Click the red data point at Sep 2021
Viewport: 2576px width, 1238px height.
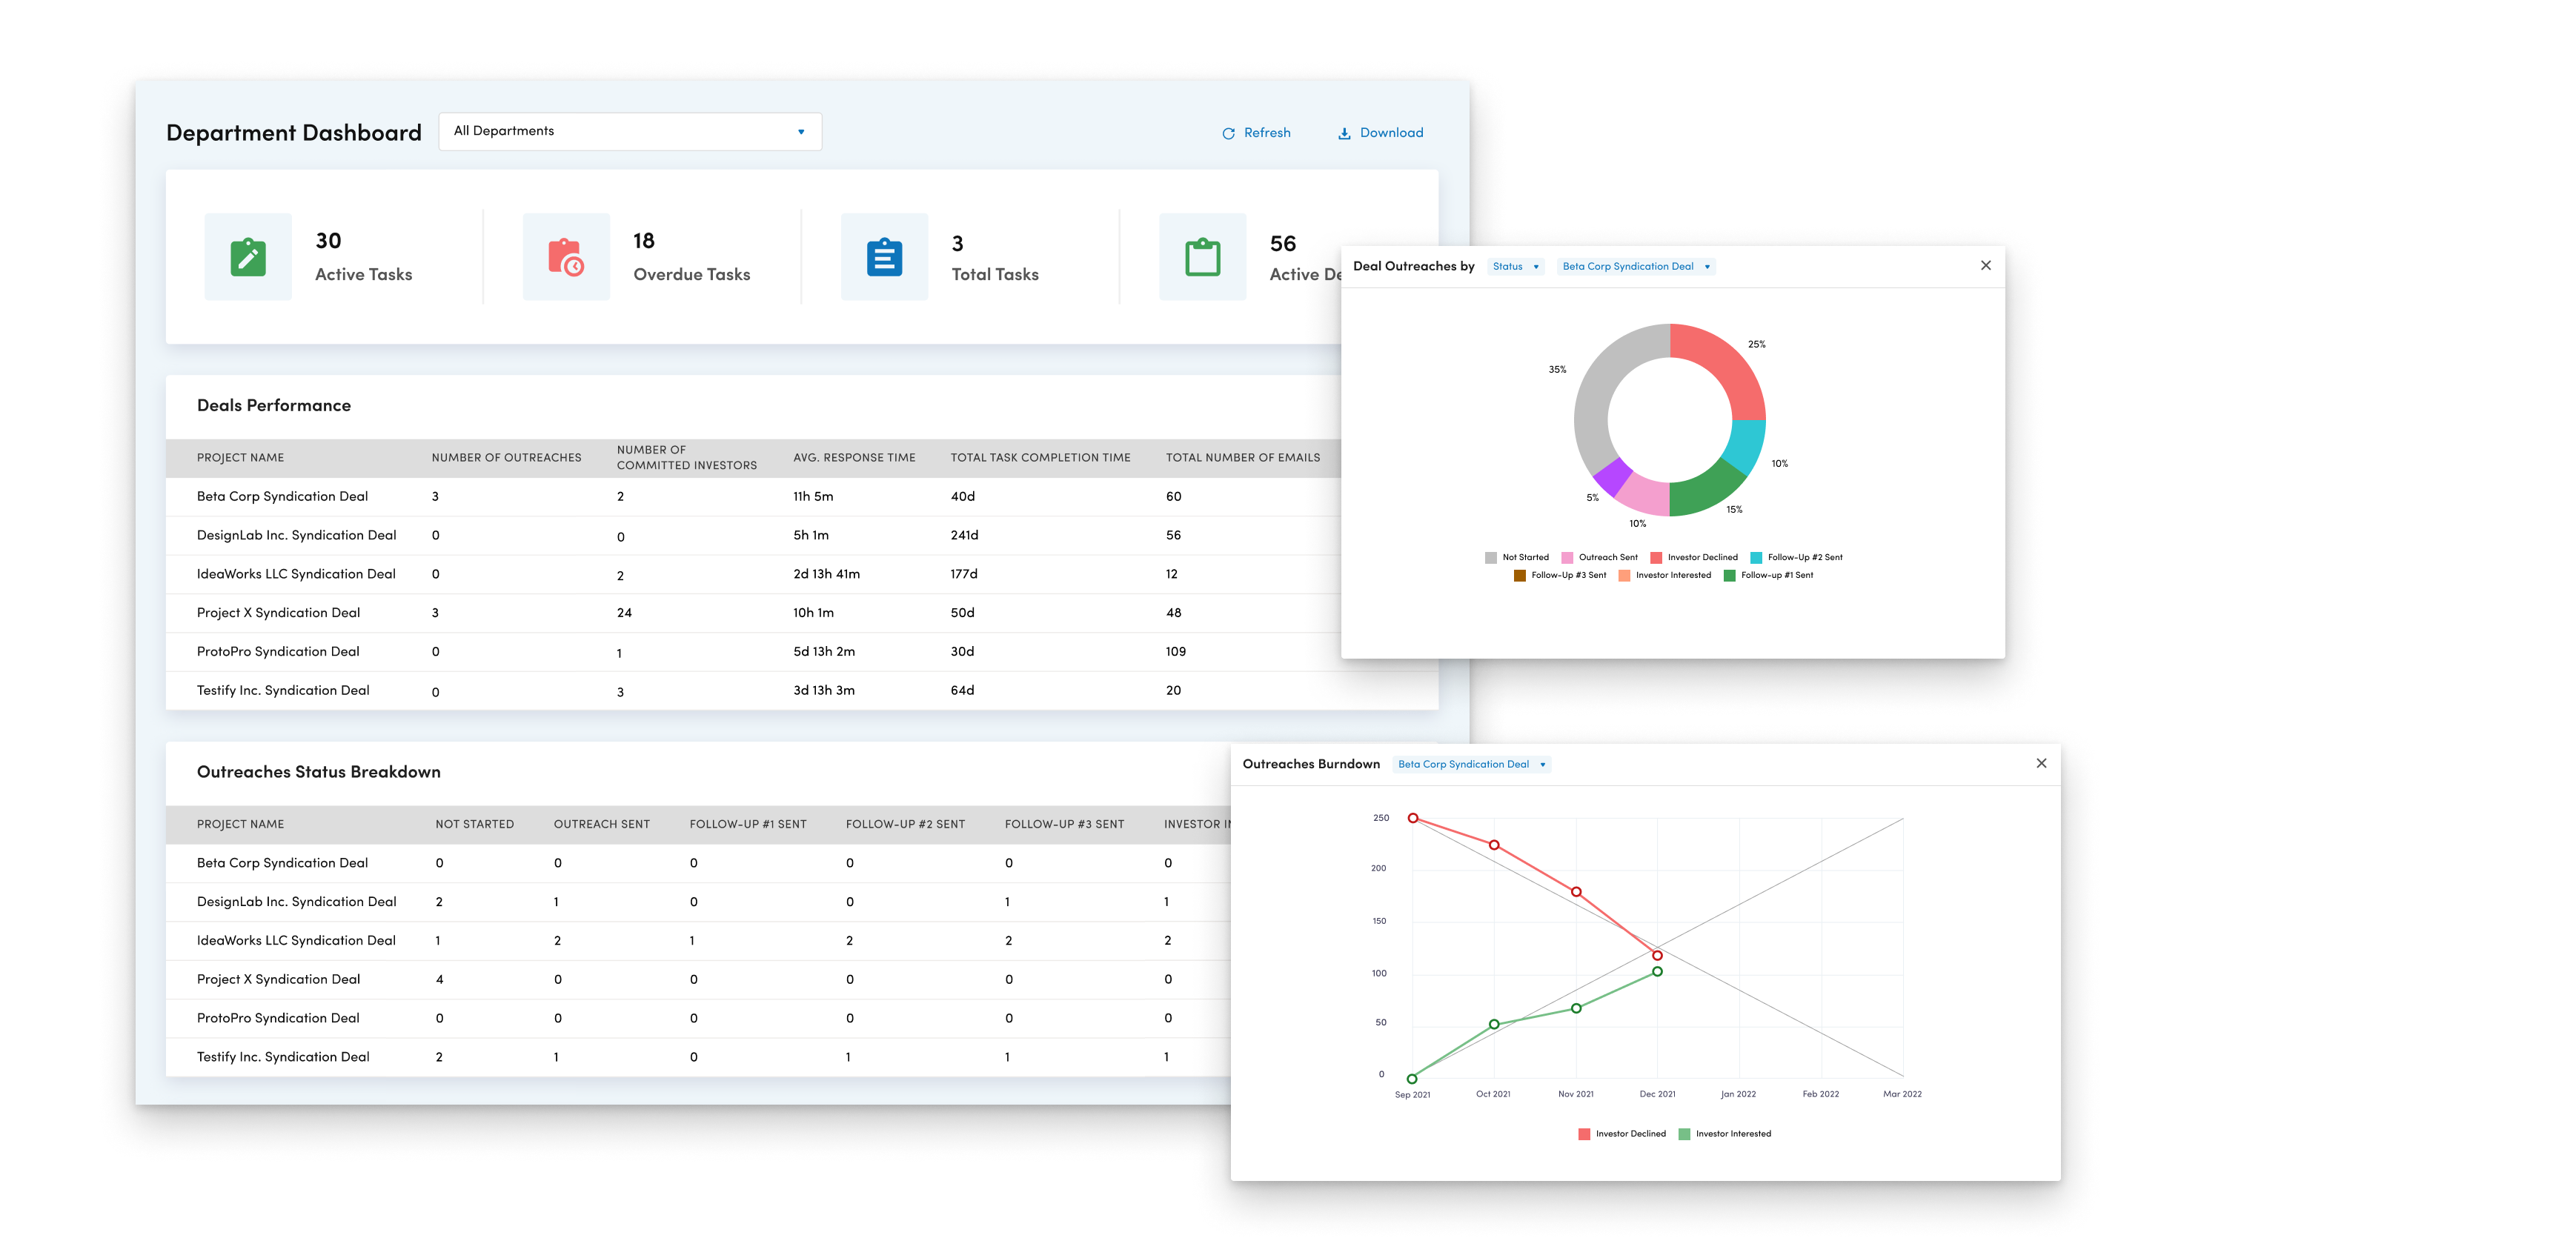[x=1413, y=819]
